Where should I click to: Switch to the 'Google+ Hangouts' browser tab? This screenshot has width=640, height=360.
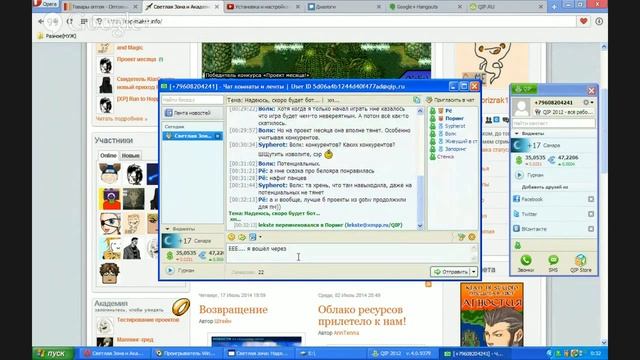tap(425, 7)
